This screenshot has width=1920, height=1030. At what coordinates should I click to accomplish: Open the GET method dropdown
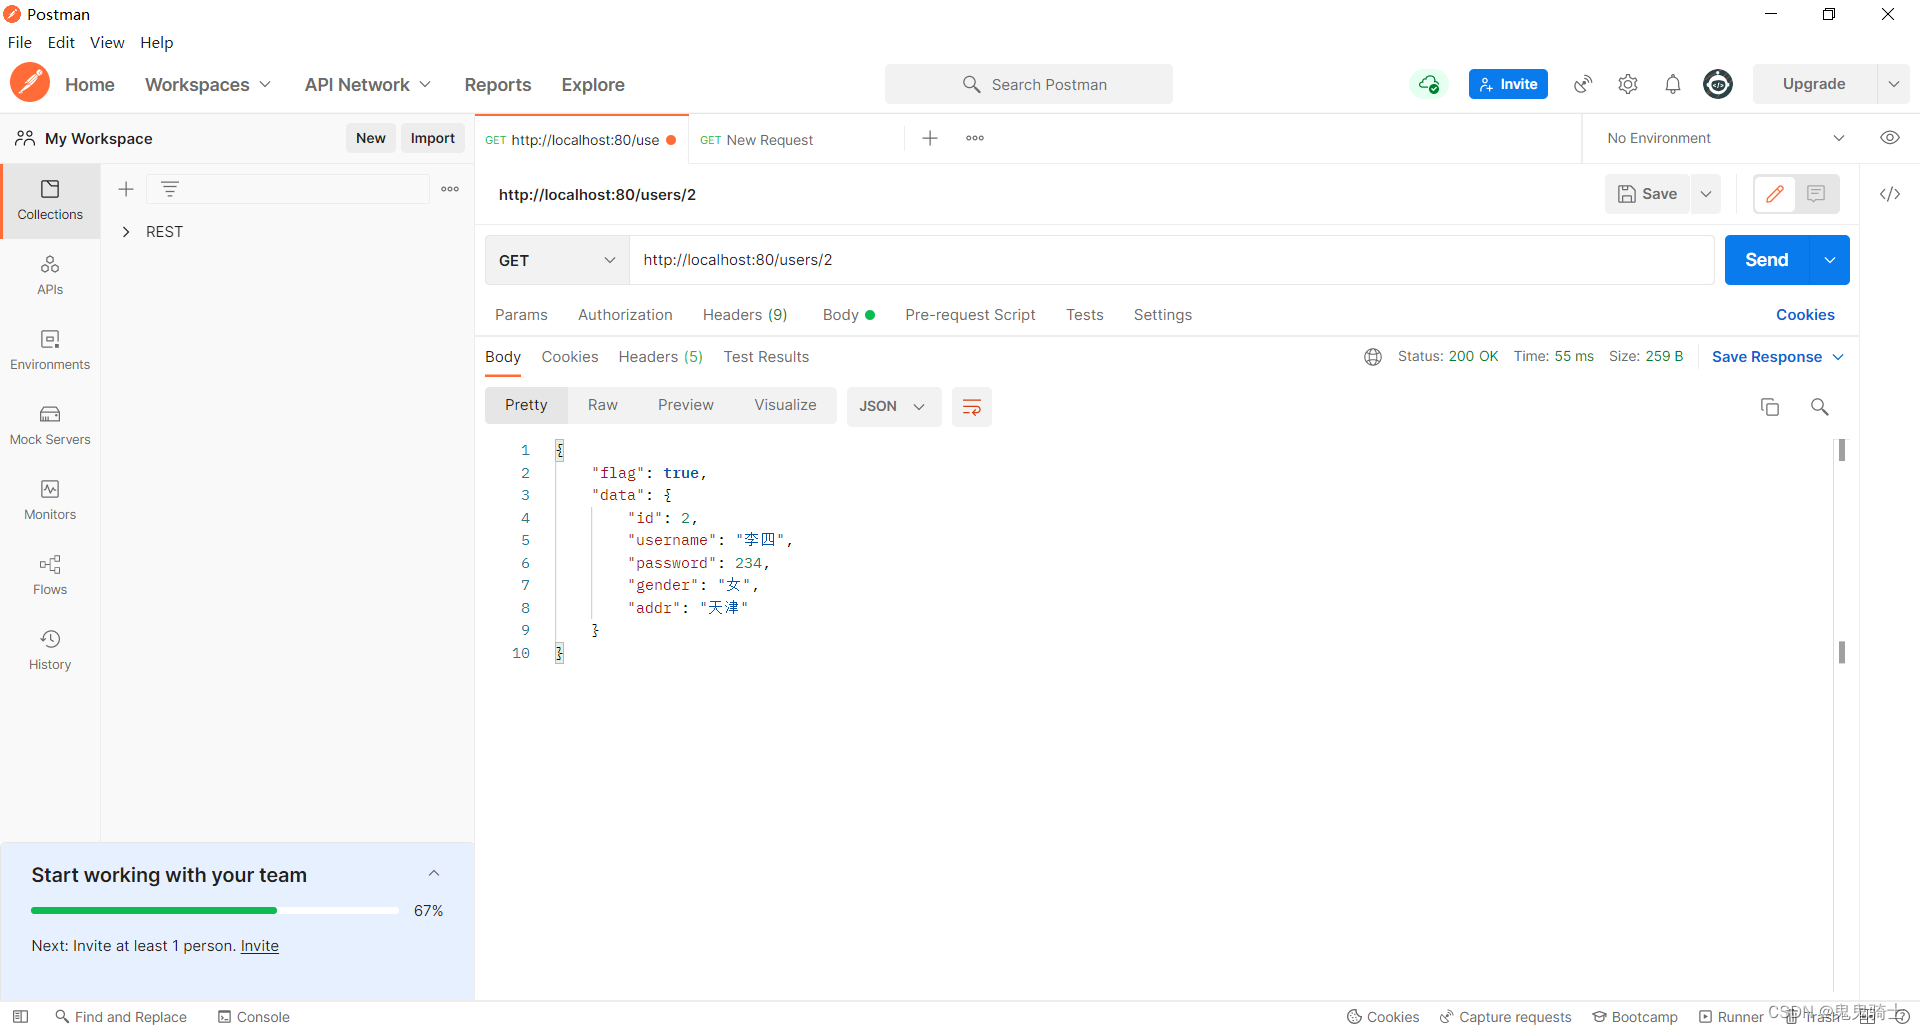[x=557, y=260]
